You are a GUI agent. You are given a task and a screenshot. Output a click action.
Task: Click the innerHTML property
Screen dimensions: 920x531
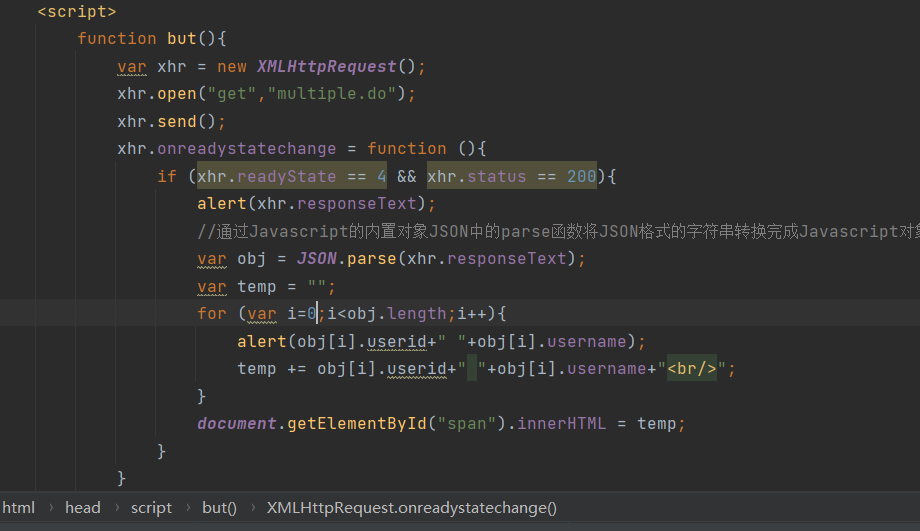click(x=562, y=424)
